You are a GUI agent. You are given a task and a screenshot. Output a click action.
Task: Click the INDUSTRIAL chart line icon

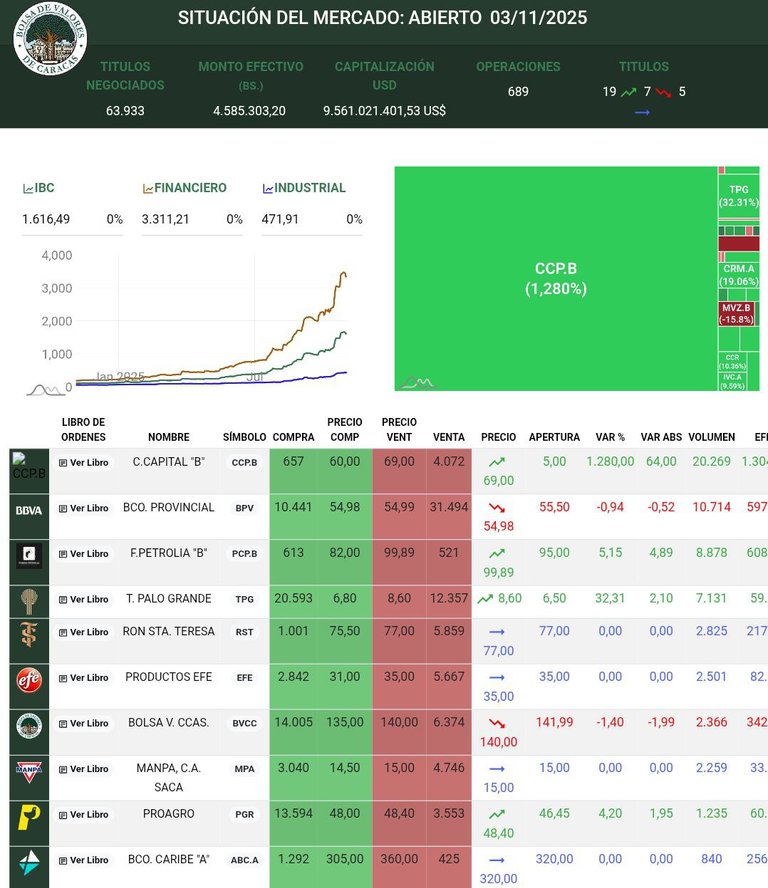pyautogui.click(x=268, y=189)
